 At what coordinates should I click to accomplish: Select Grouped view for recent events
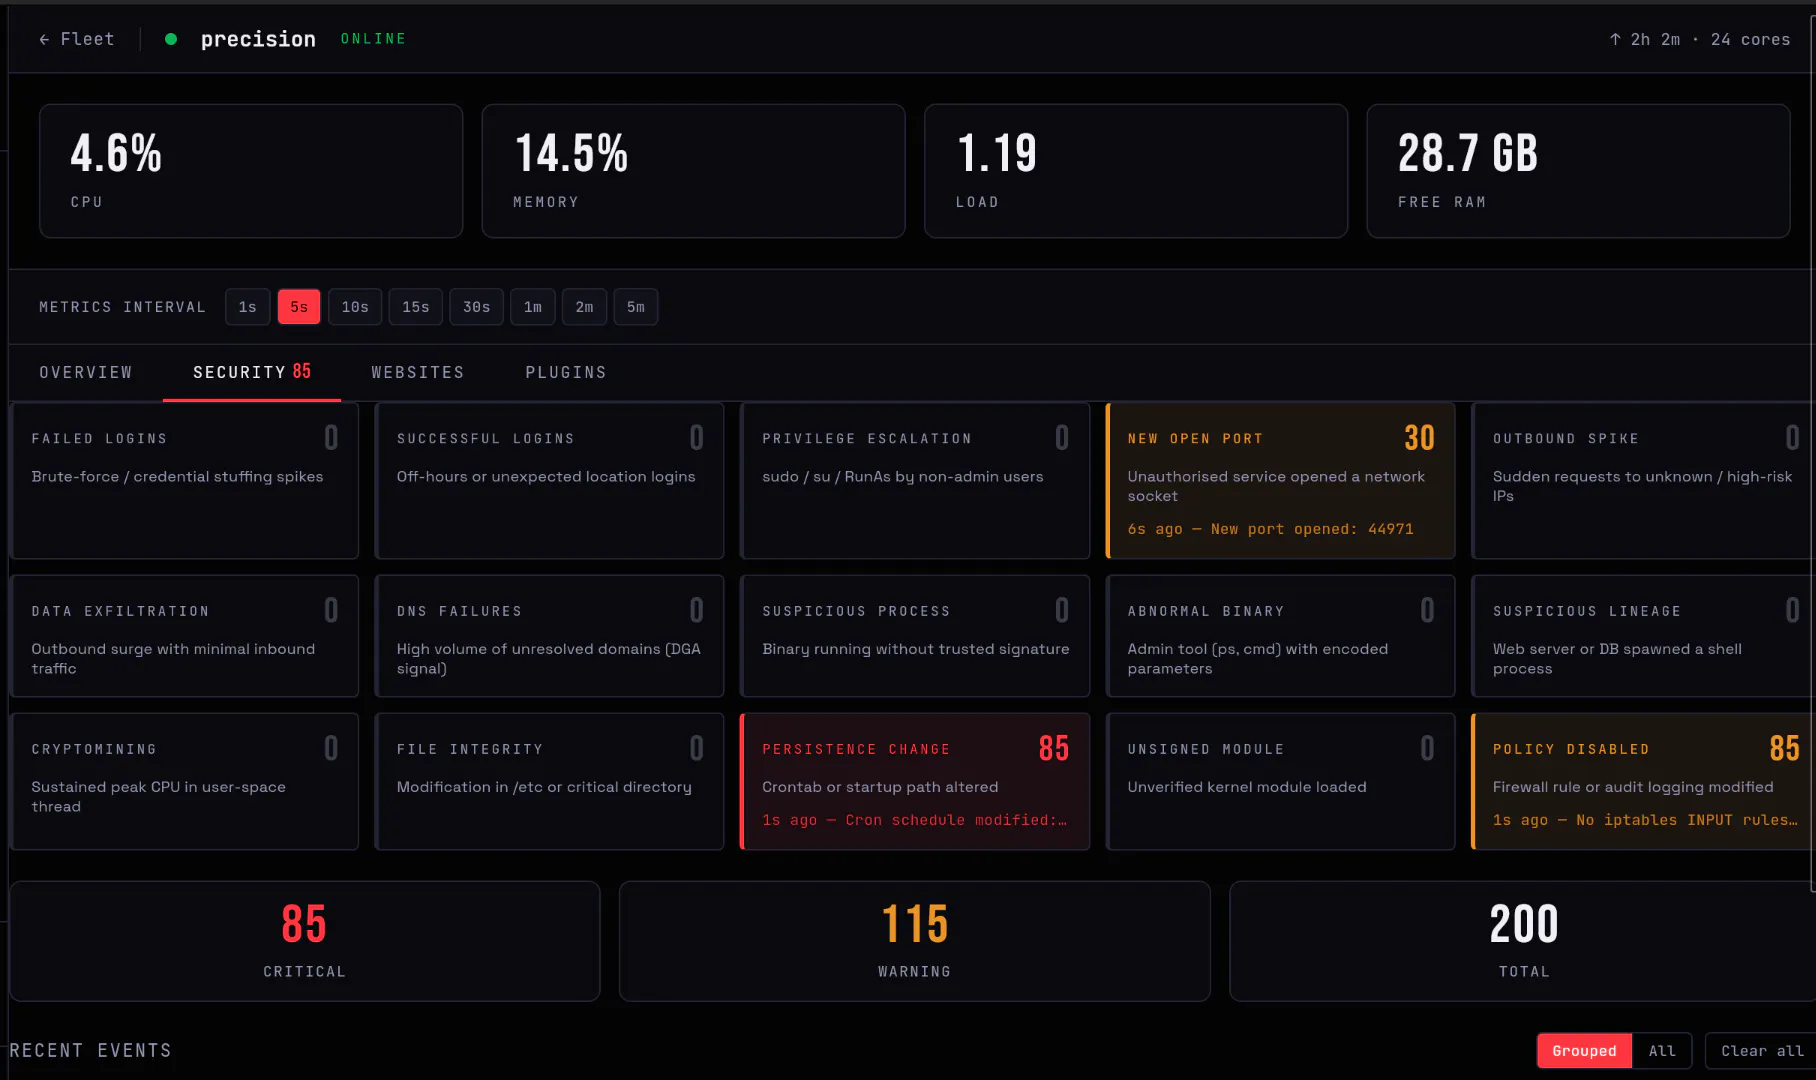tap(1584, 1051)
